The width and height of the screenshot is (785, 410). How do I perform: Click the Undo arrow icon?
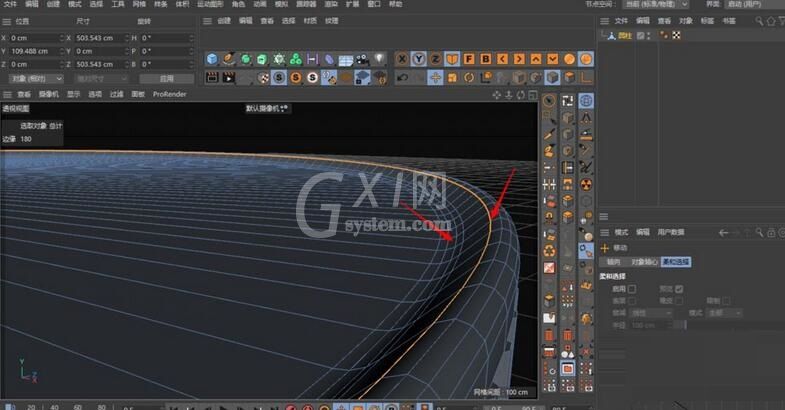(402, 78)
